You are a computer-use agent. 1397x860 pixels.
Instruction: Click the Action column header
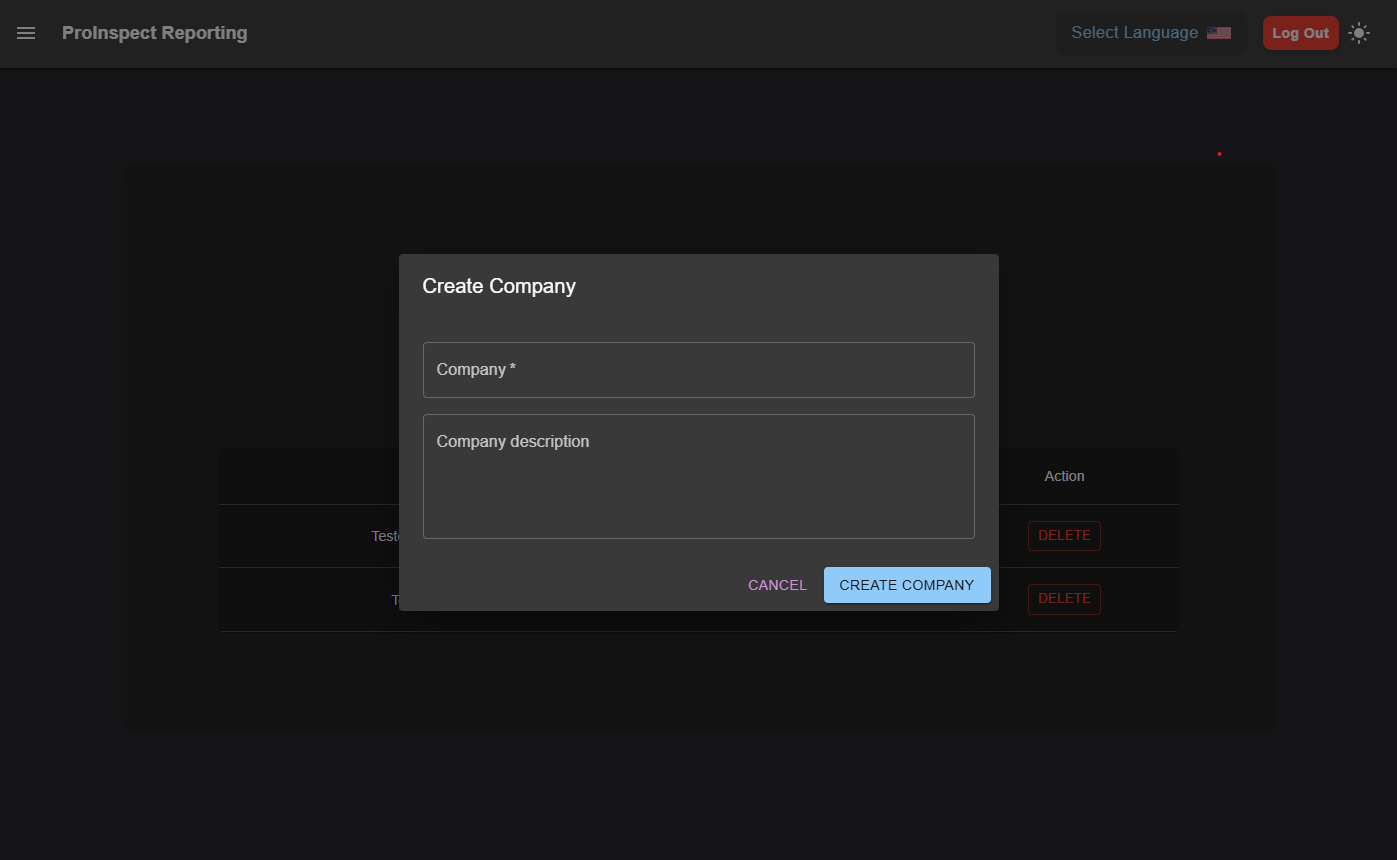pyautogui.click(x=1064, y=476)
